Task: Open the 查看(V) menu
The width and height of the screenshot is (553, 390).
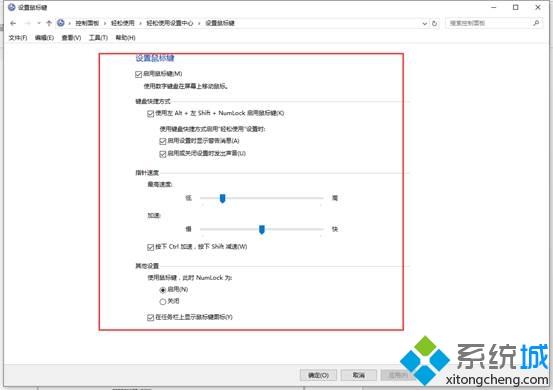Action: [x=71, y=37]
